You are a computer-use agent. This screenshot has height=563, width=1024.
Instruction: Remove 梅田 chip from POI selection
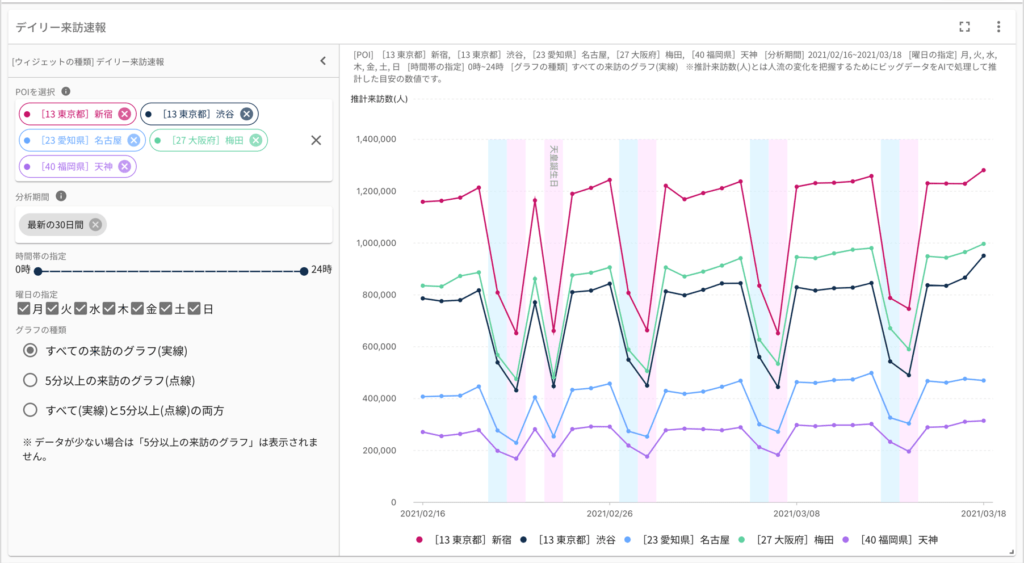pyautogui.click(x=256, y=140)
